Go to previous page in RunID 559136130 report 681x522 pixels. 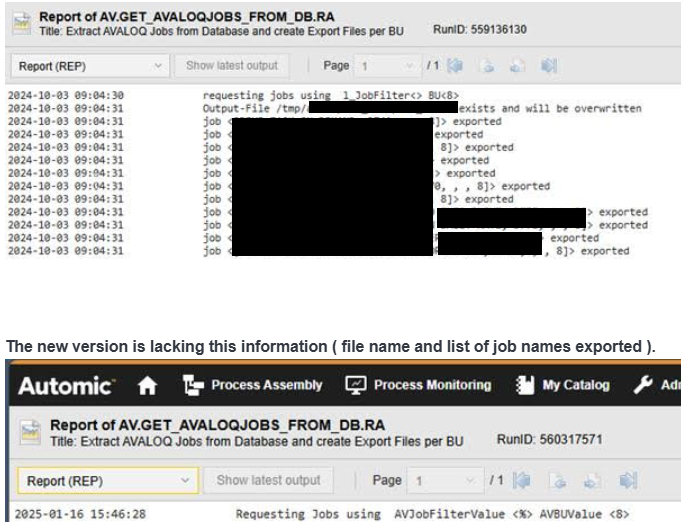(488, 66)
